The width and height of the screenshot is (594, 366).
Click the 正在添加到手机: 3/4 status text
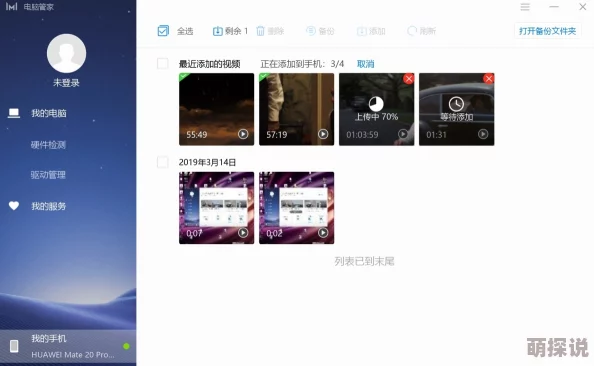[x=302, y=64]
